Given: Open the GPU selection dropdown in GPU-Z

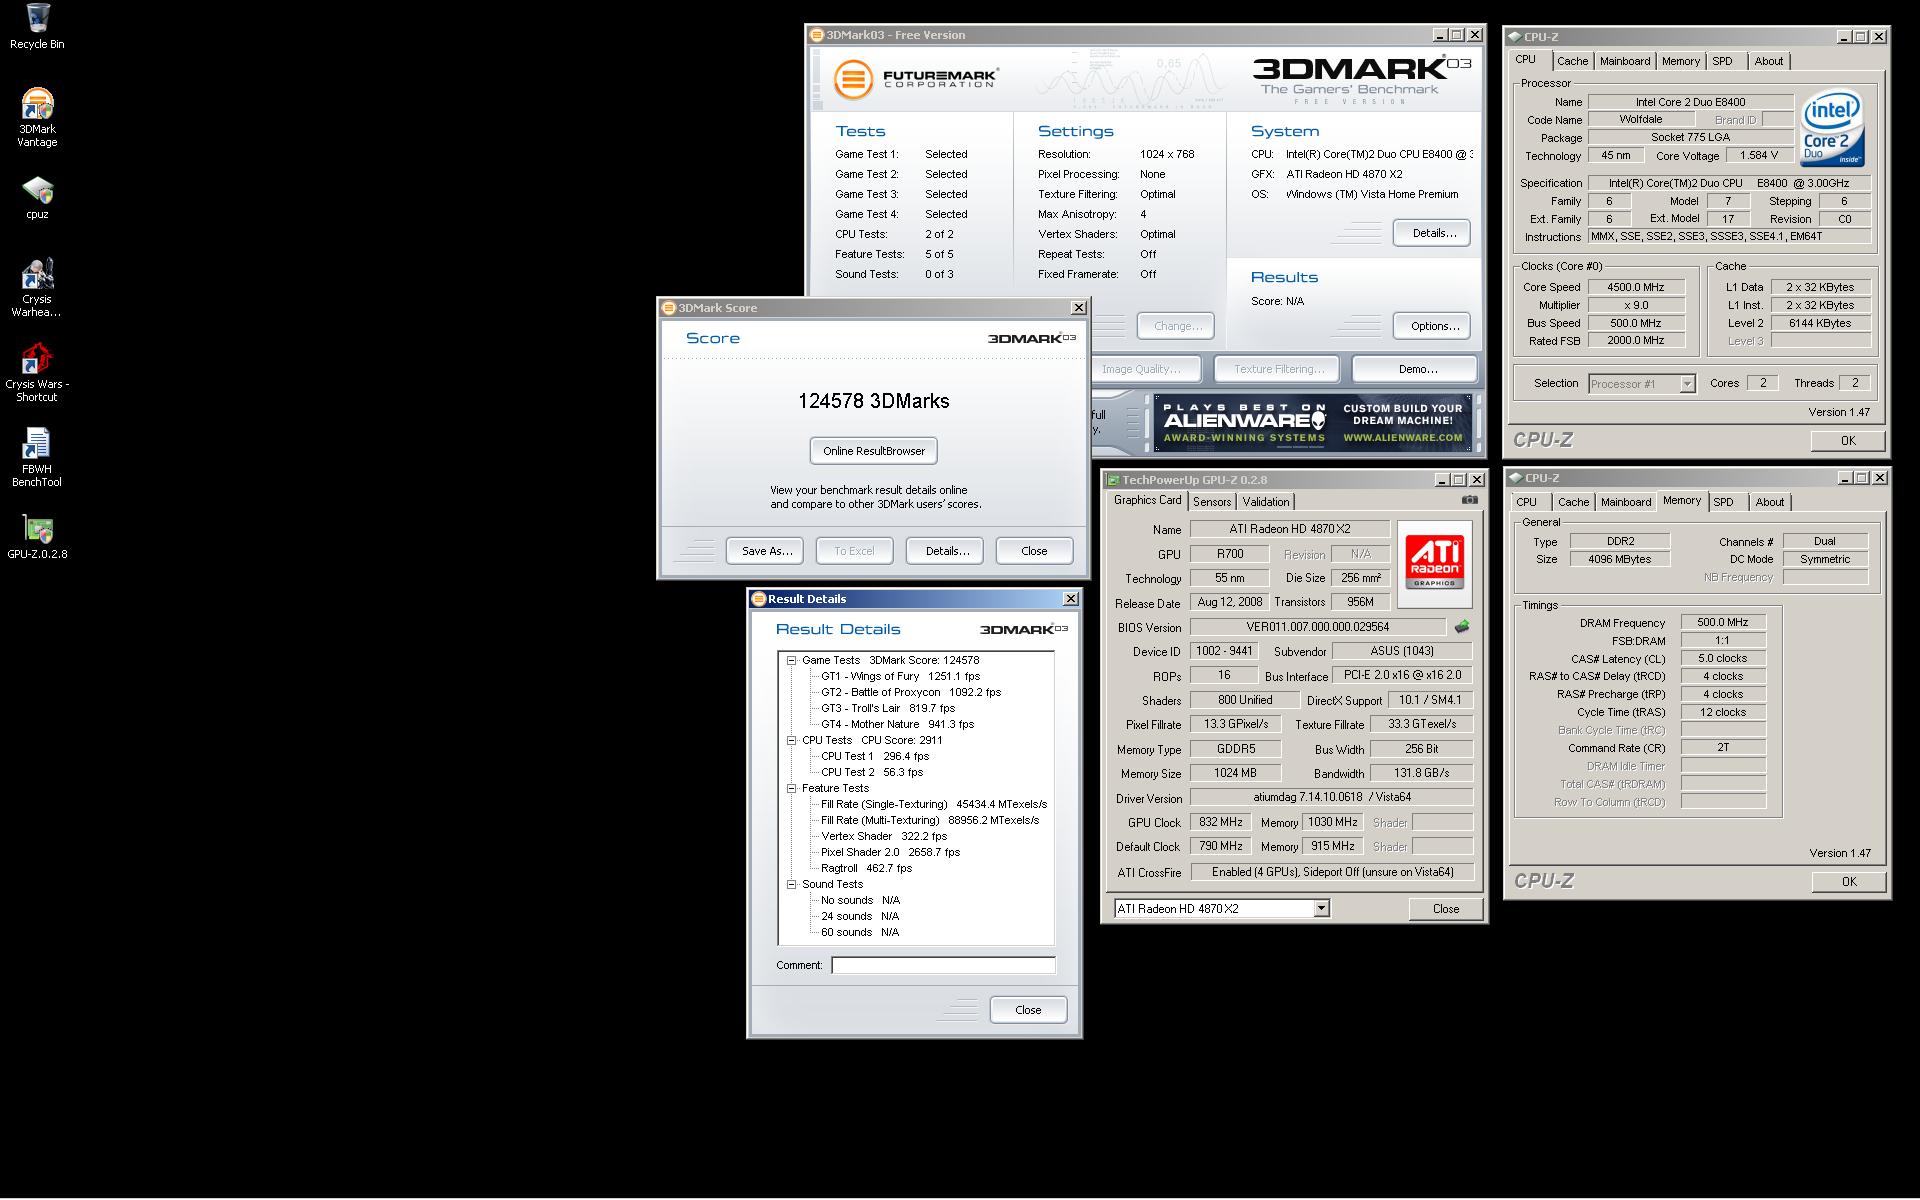Looking at the screenshot, I should pyautogui.click(x=1321, y=908).
